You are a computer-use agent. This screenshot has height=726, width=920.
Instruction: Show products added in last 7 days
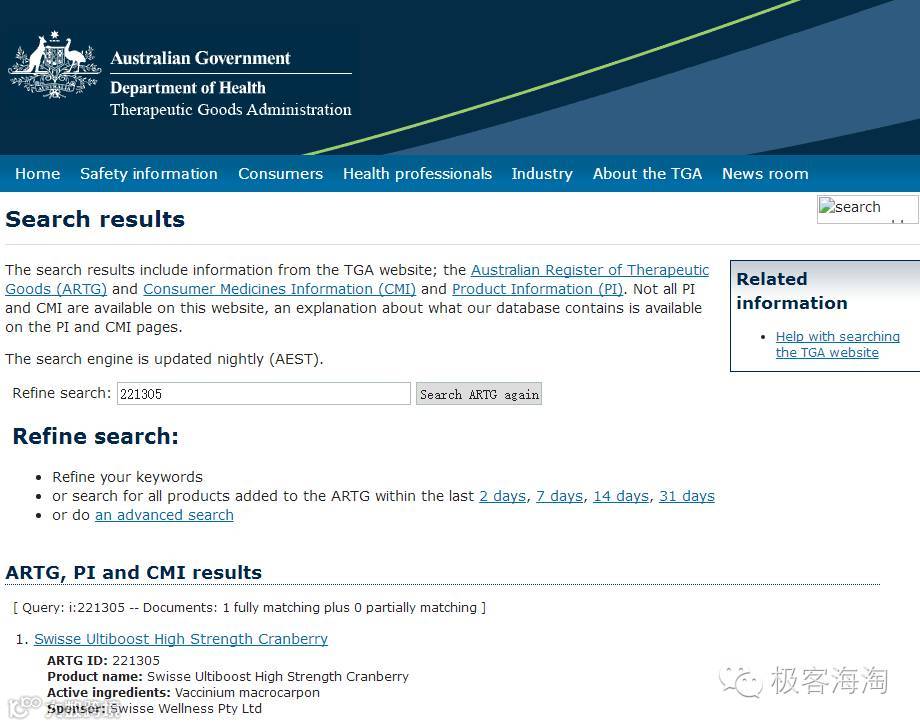(x=559, y=497)
